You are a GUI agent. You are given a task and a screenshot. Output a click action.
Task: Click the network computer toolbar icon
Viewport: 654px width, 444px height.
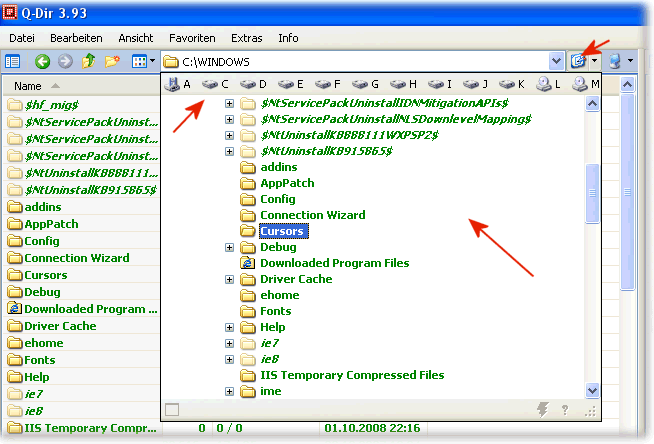(x=615, y=61)
